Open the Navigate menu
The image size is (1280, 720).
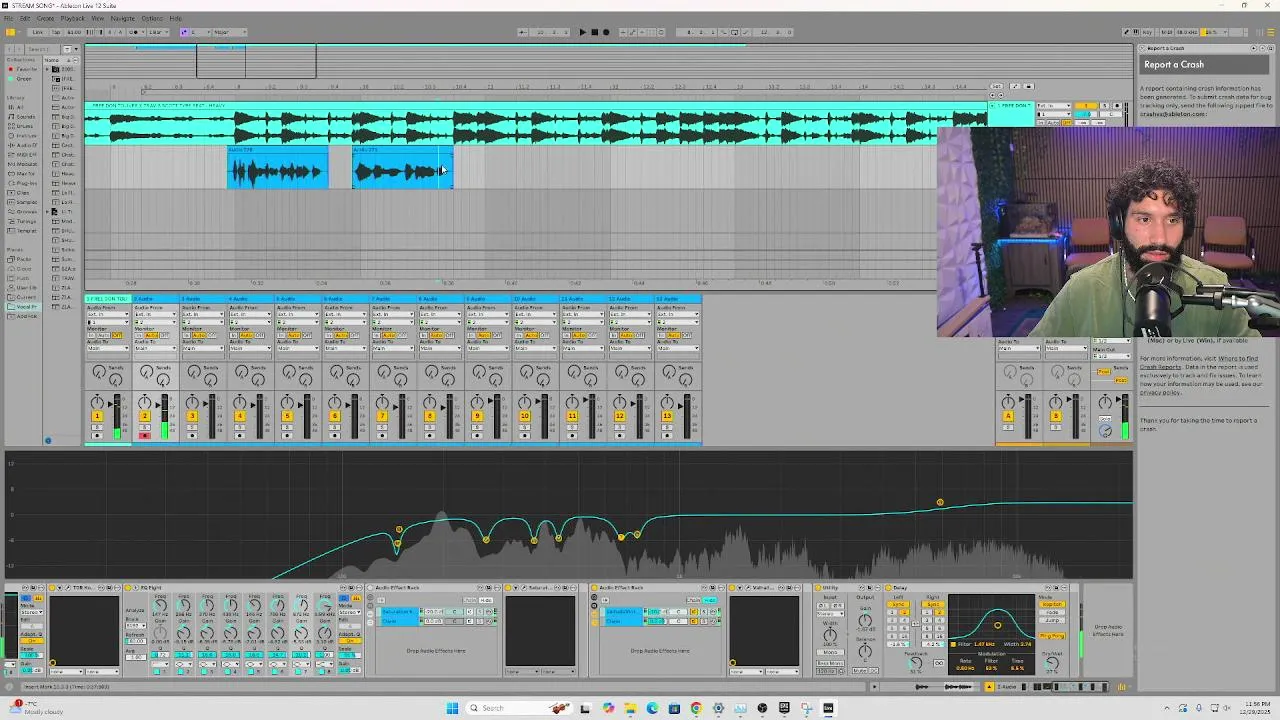[122, 18]
